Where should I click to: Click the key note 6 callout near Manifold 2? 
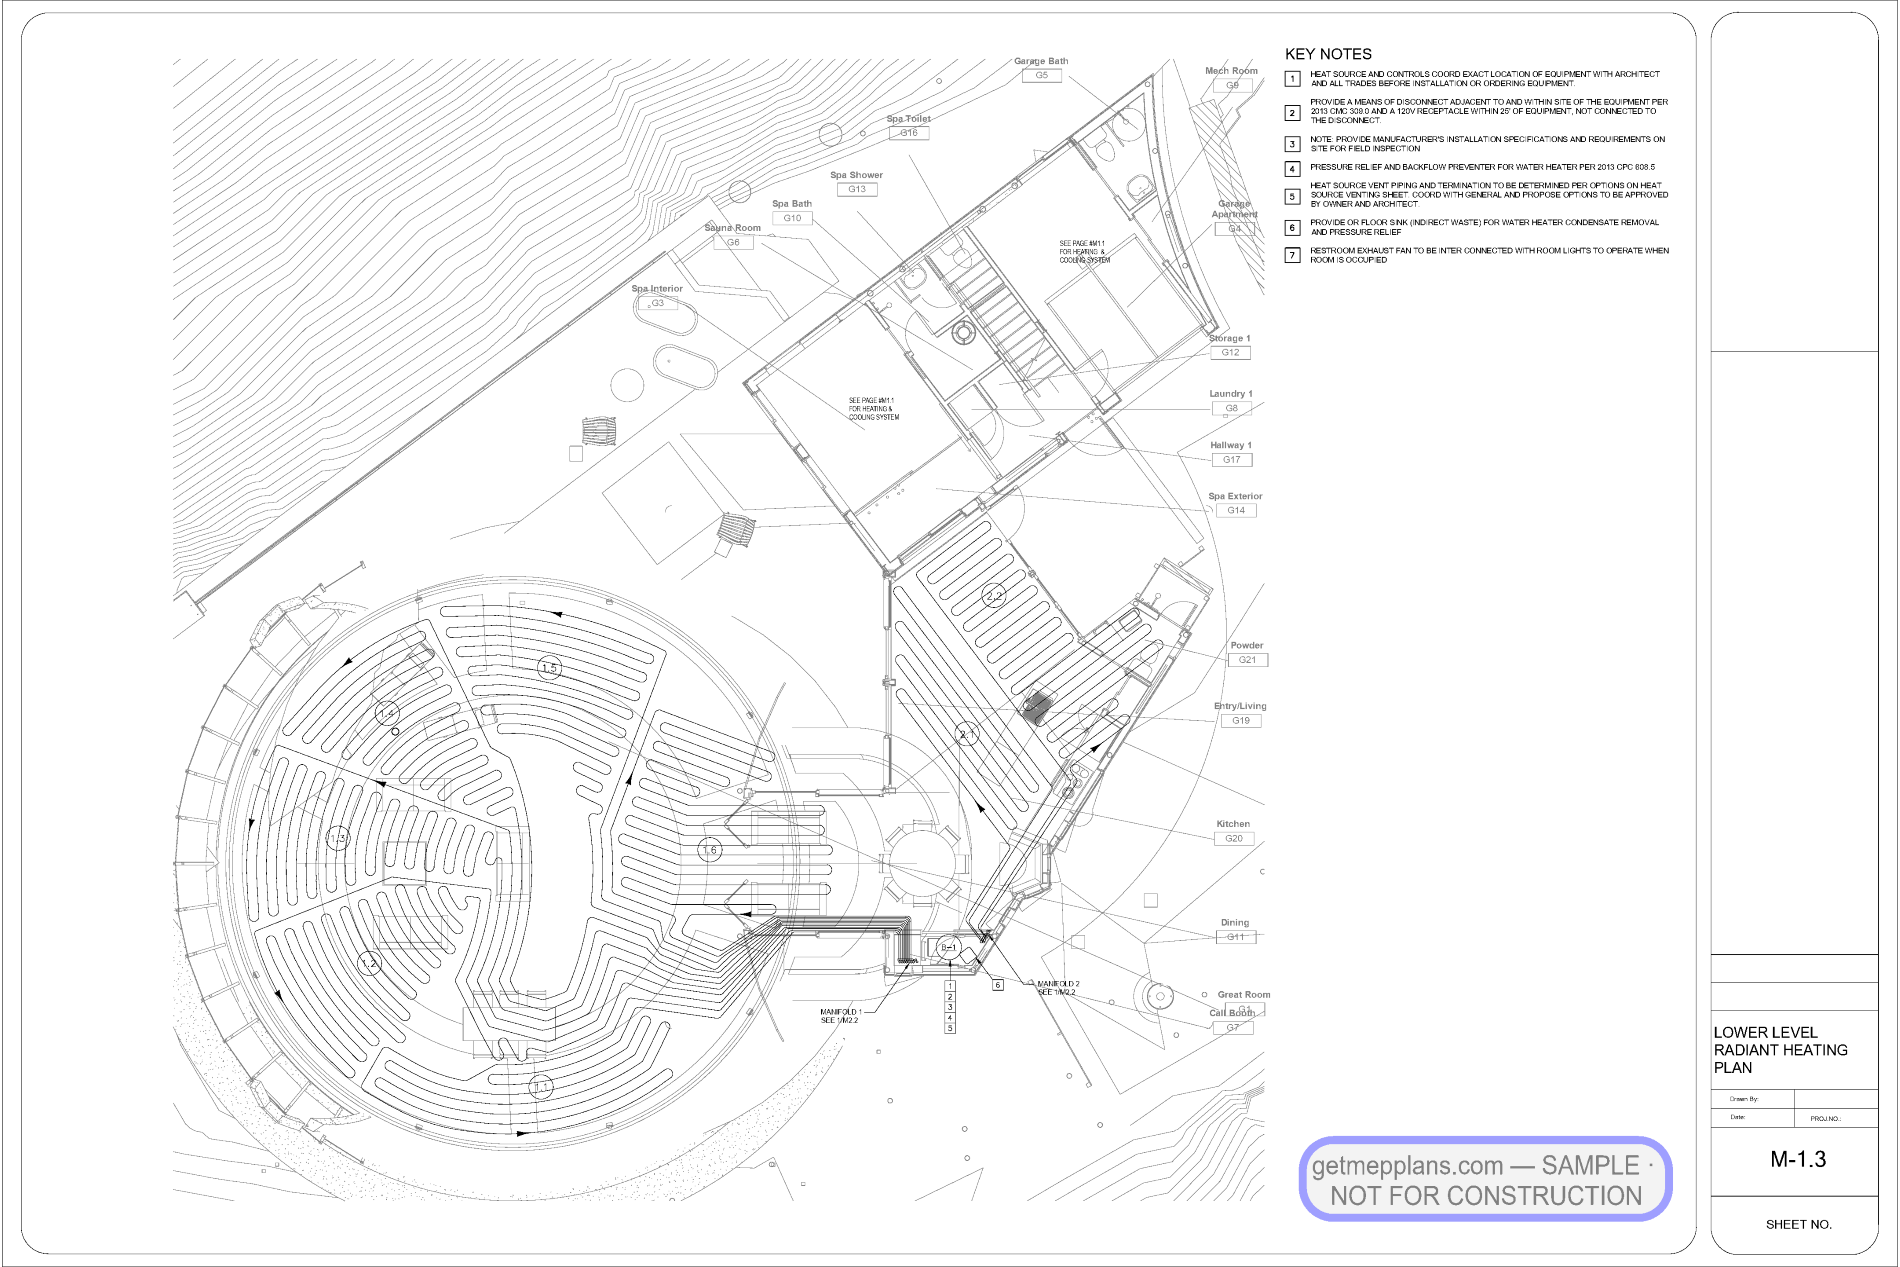[x=997, y=985]
